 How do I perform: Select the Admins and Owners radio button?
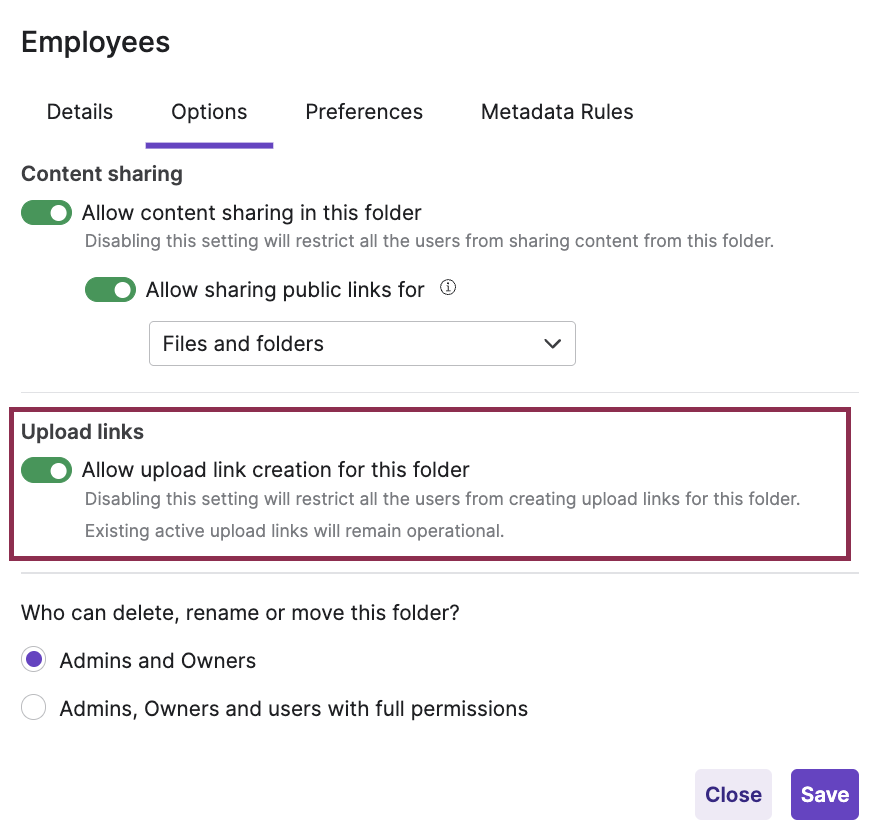click(34, 660)
